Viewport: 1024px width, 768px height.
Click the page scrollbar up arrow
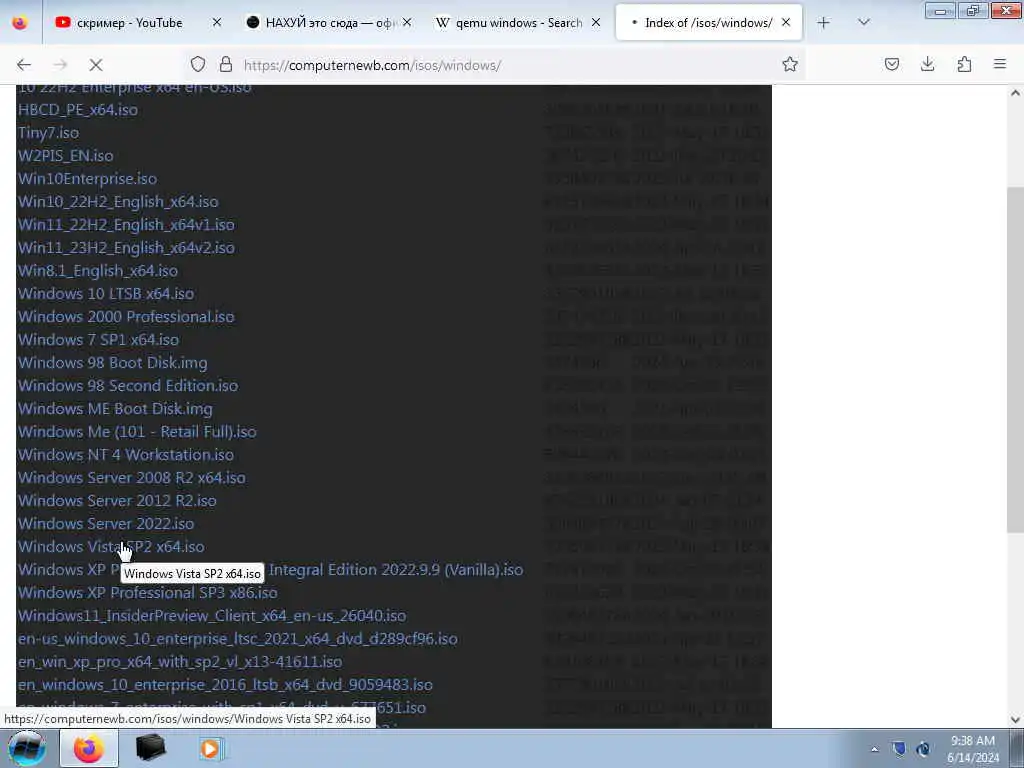pos(1015,93)
